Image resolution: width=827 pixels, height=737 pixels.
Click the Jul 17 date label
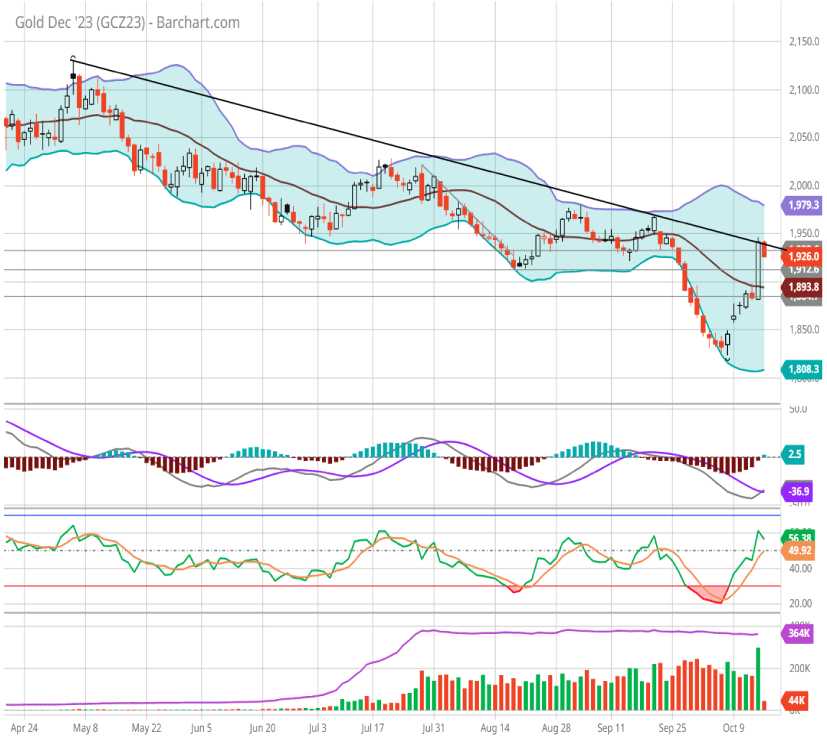[x=374, y=729]
